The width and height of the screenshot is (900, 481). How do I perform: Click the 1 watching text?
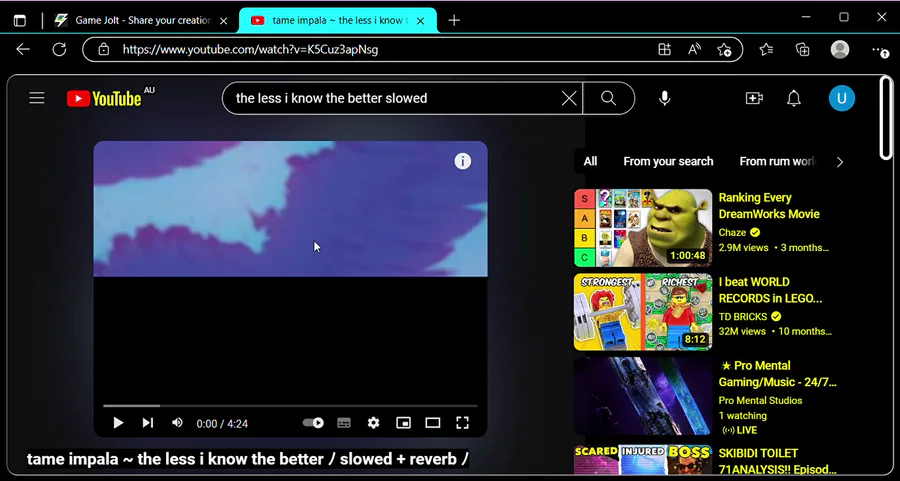(743, 416)
